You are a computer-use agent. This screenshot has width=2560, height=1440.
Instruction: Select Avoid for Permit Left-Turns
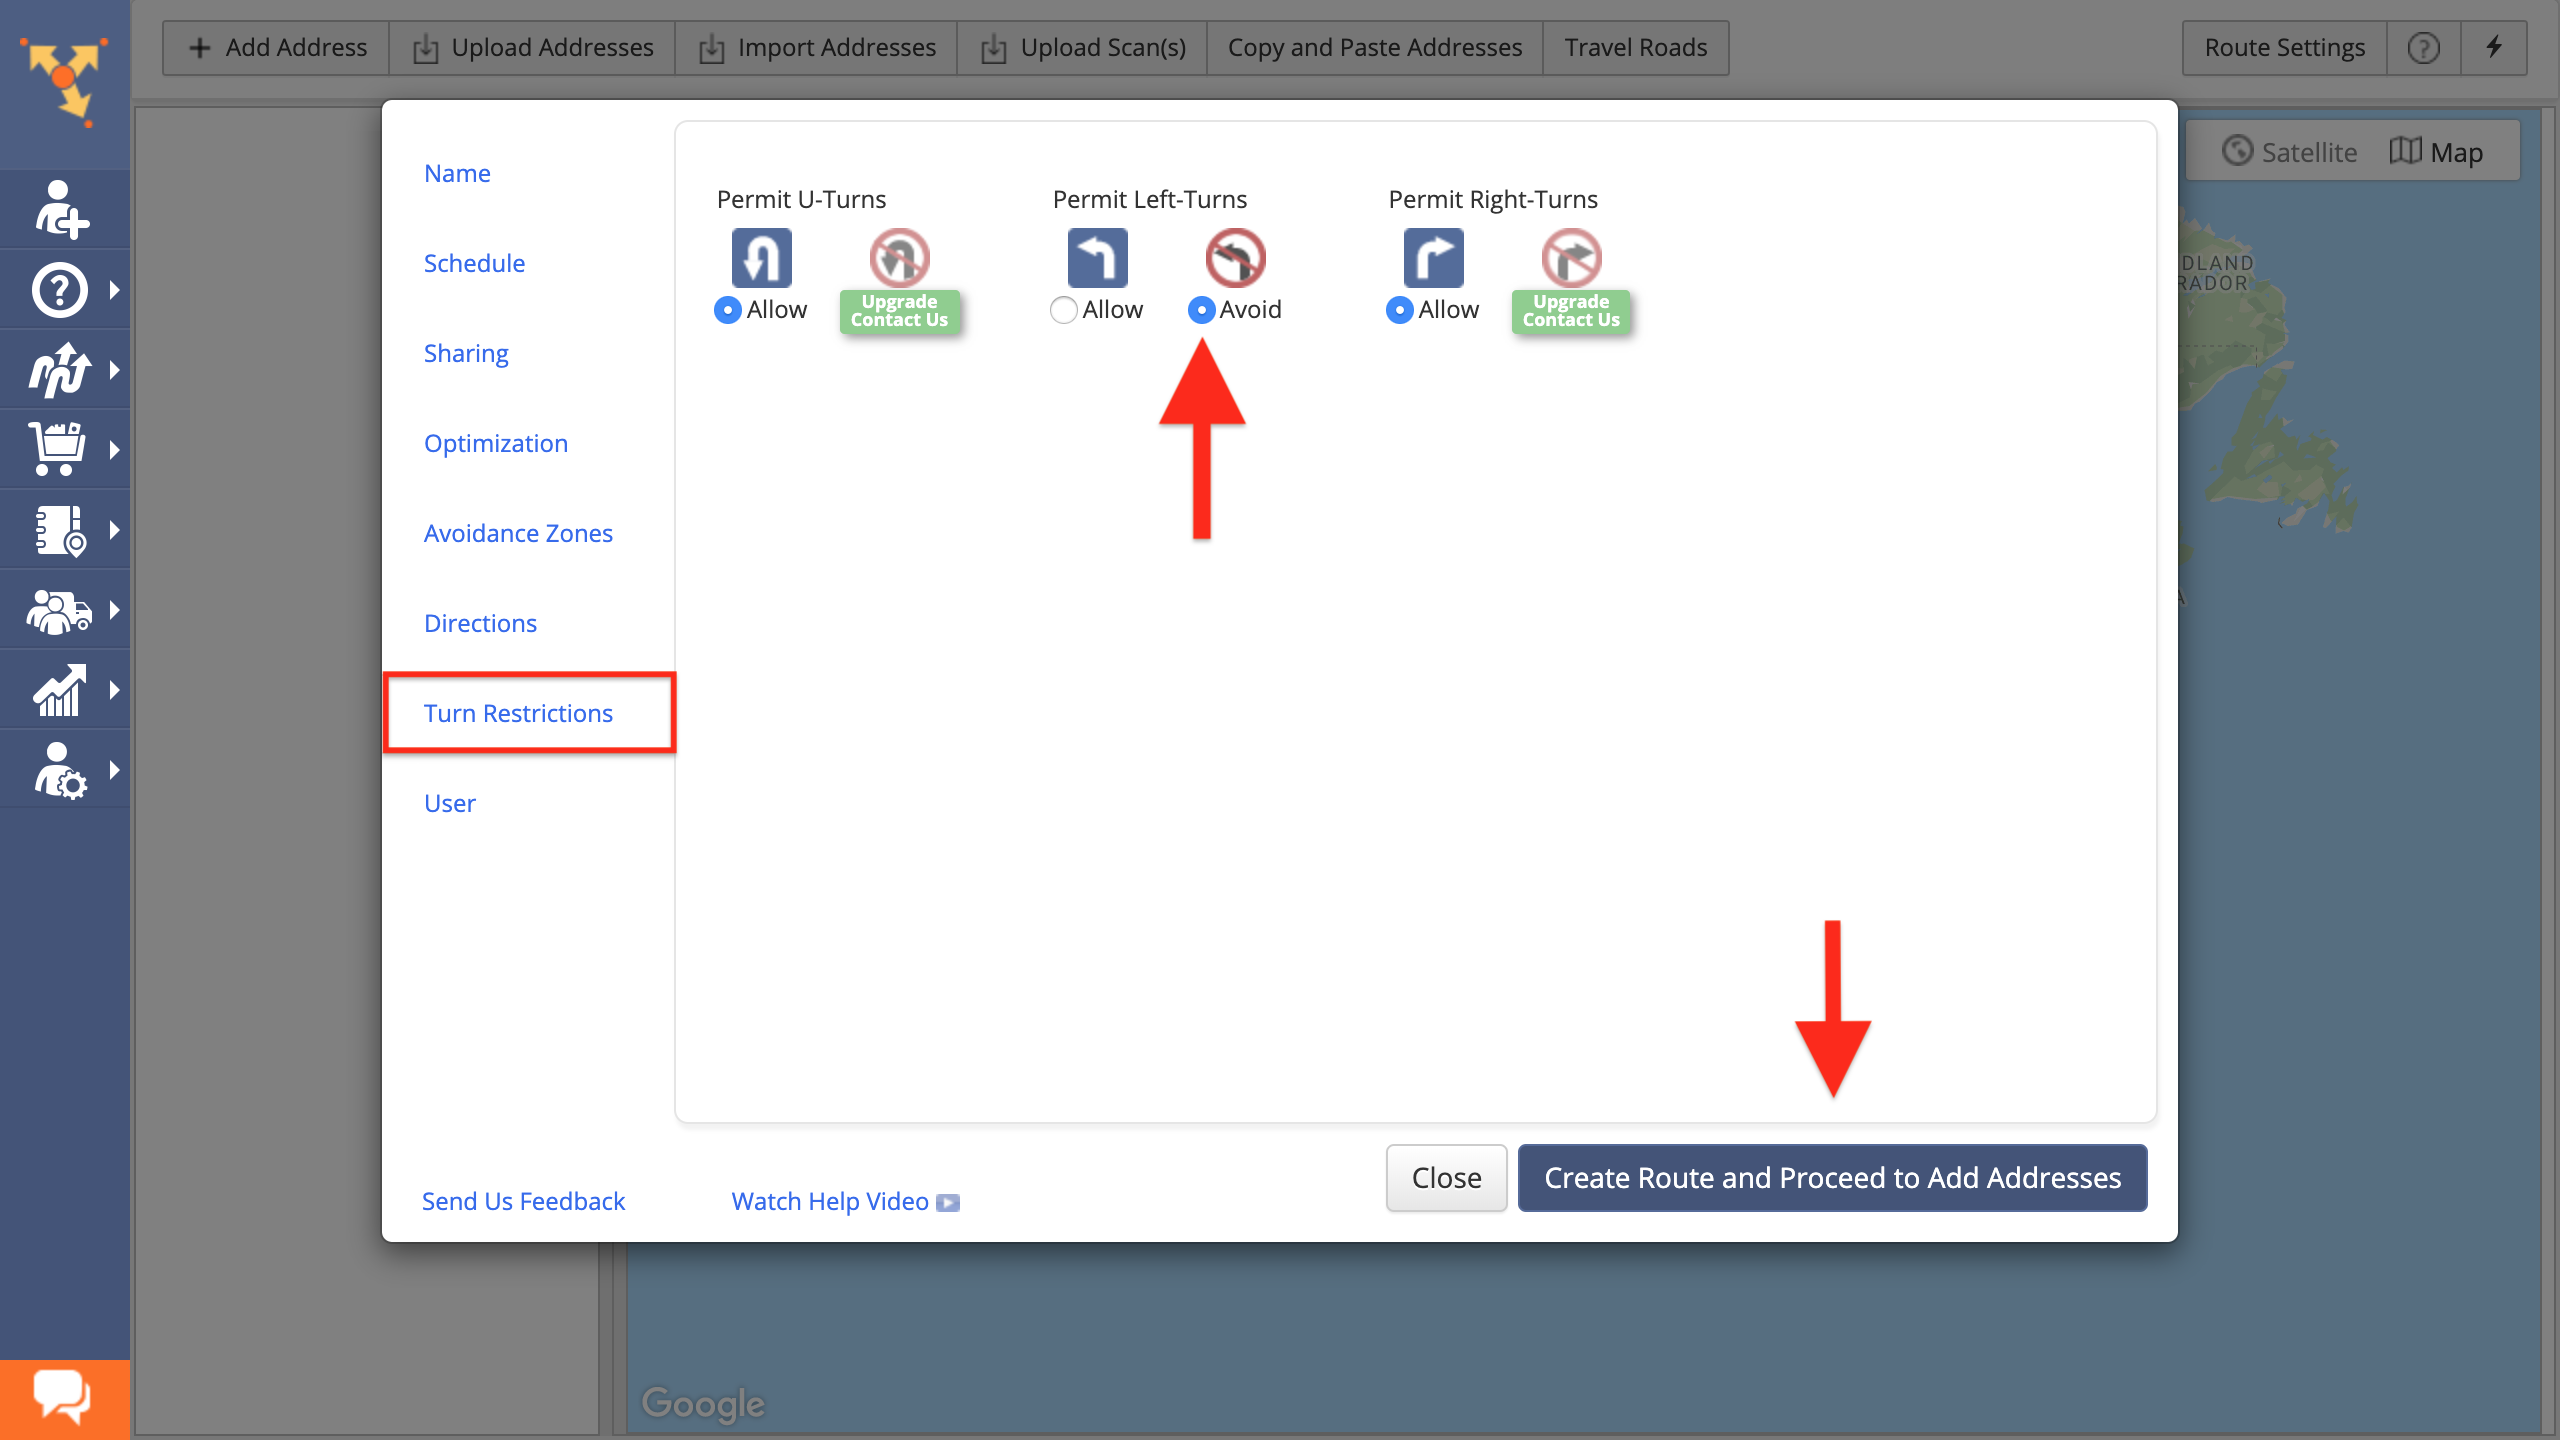1199,309
